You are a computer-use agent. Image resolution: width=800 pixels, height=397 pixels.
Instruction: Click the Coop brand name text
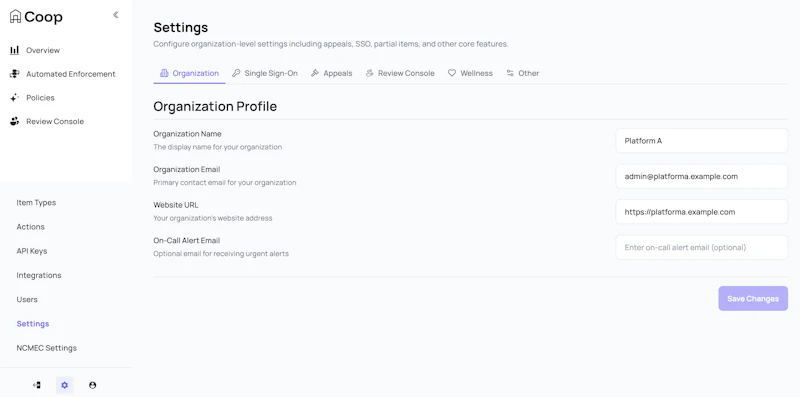[x=43, y=16]
